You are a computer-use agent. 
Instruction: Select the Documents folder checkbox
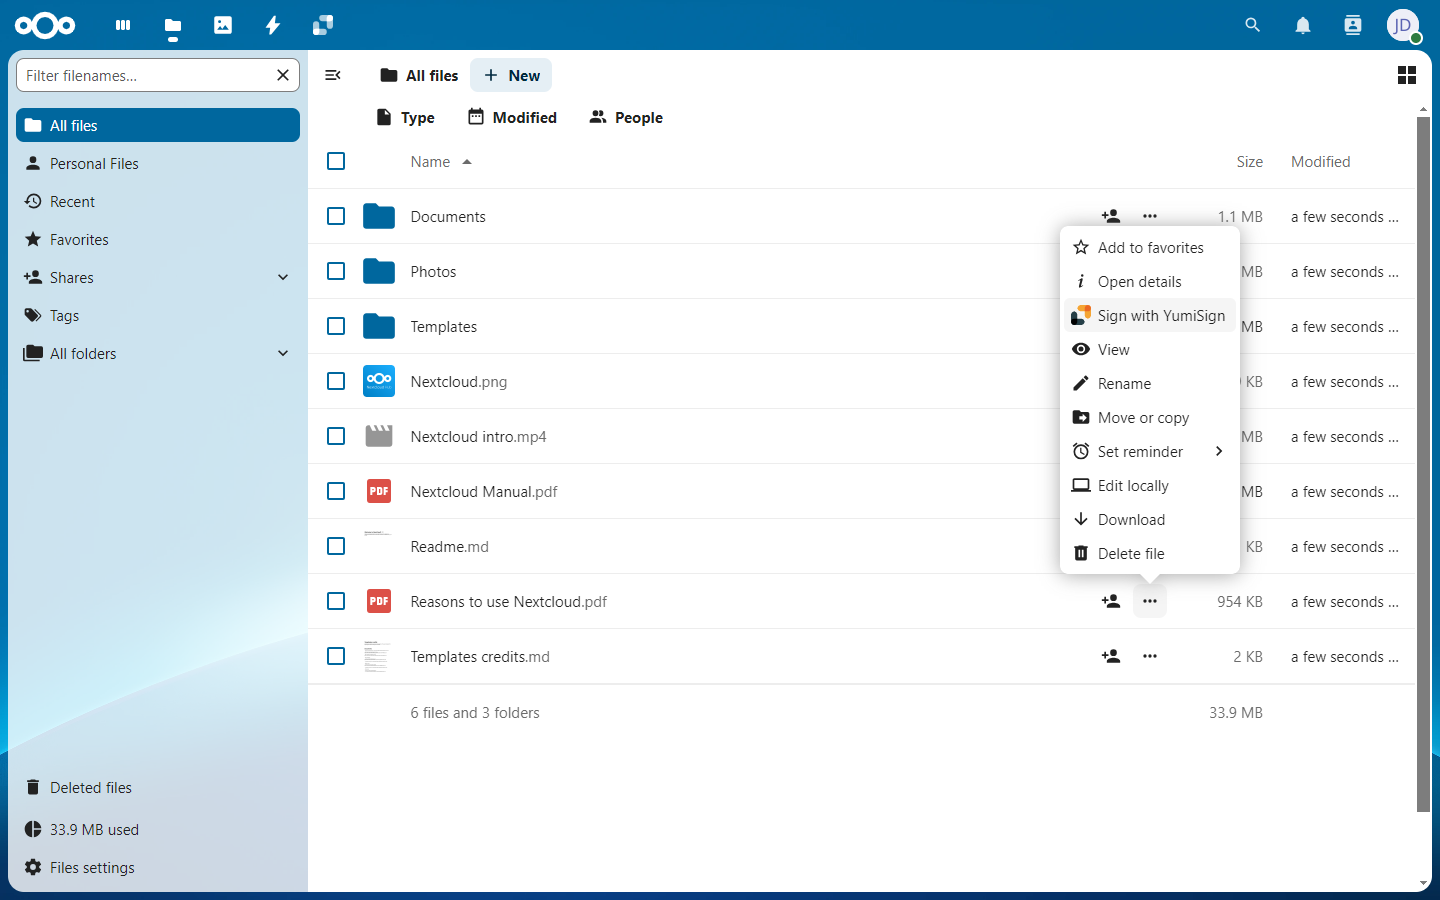pyautogui.click(x=336, y=216)
